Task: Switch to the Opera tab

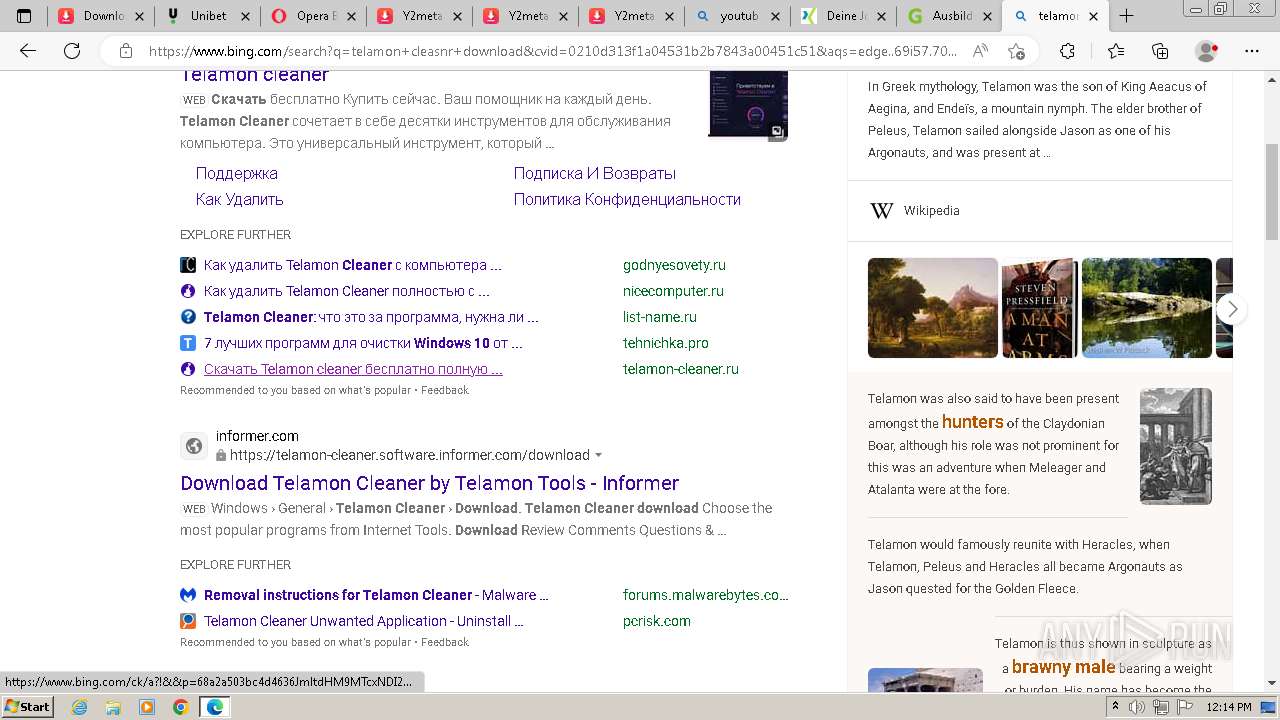Action: point(313,16)
